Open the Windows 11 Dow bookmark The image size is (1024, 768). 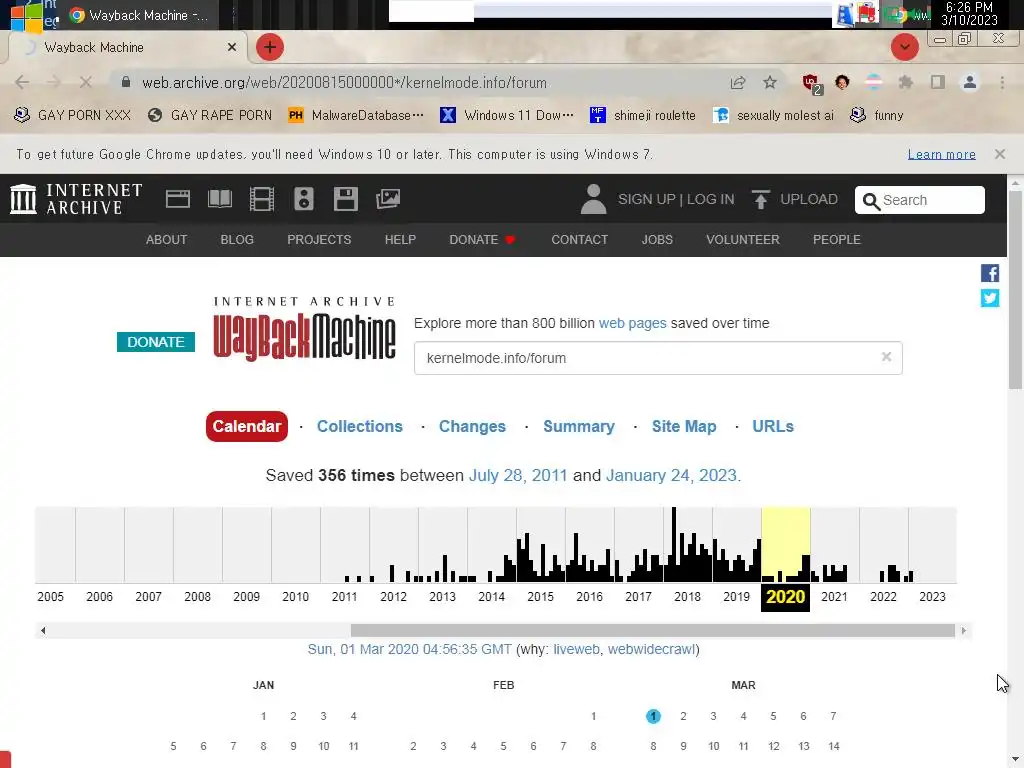point(507,116)
